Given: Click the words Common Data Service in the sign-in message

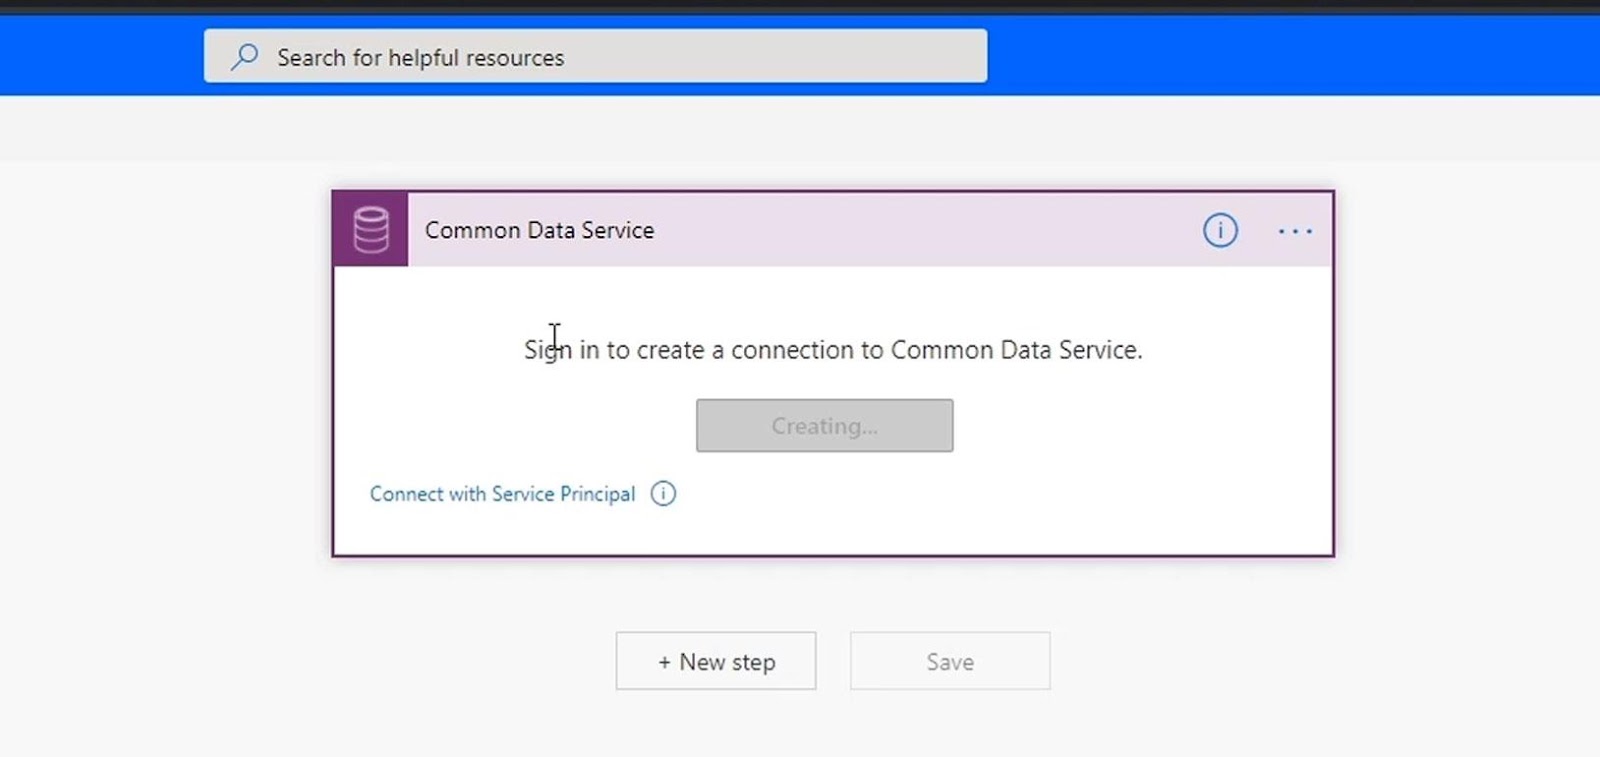Looking at the screenshot, I should (1016, 350).
